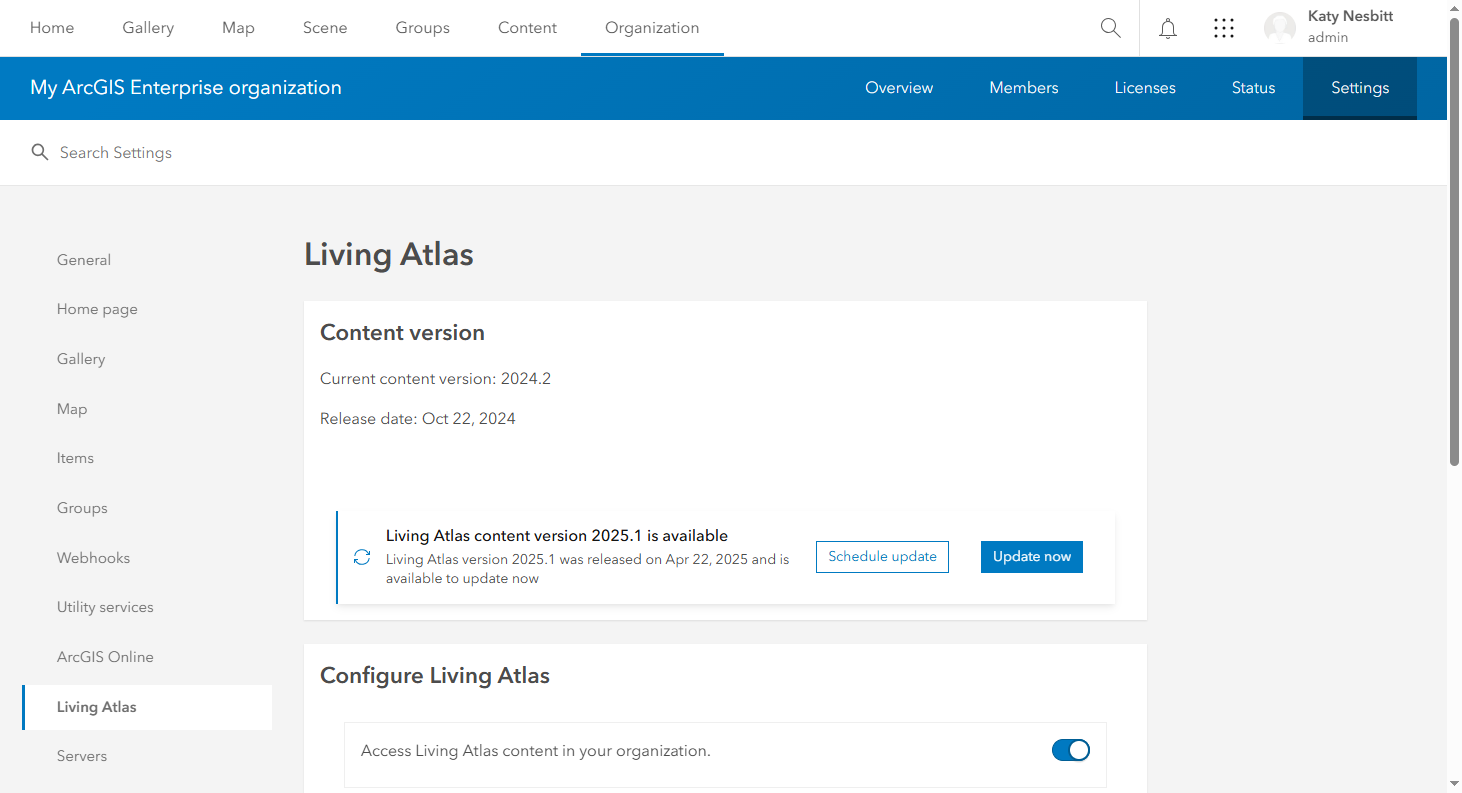Disable access to Living Atlas content
1462x793 pixels.
[x=1071, y=750]
